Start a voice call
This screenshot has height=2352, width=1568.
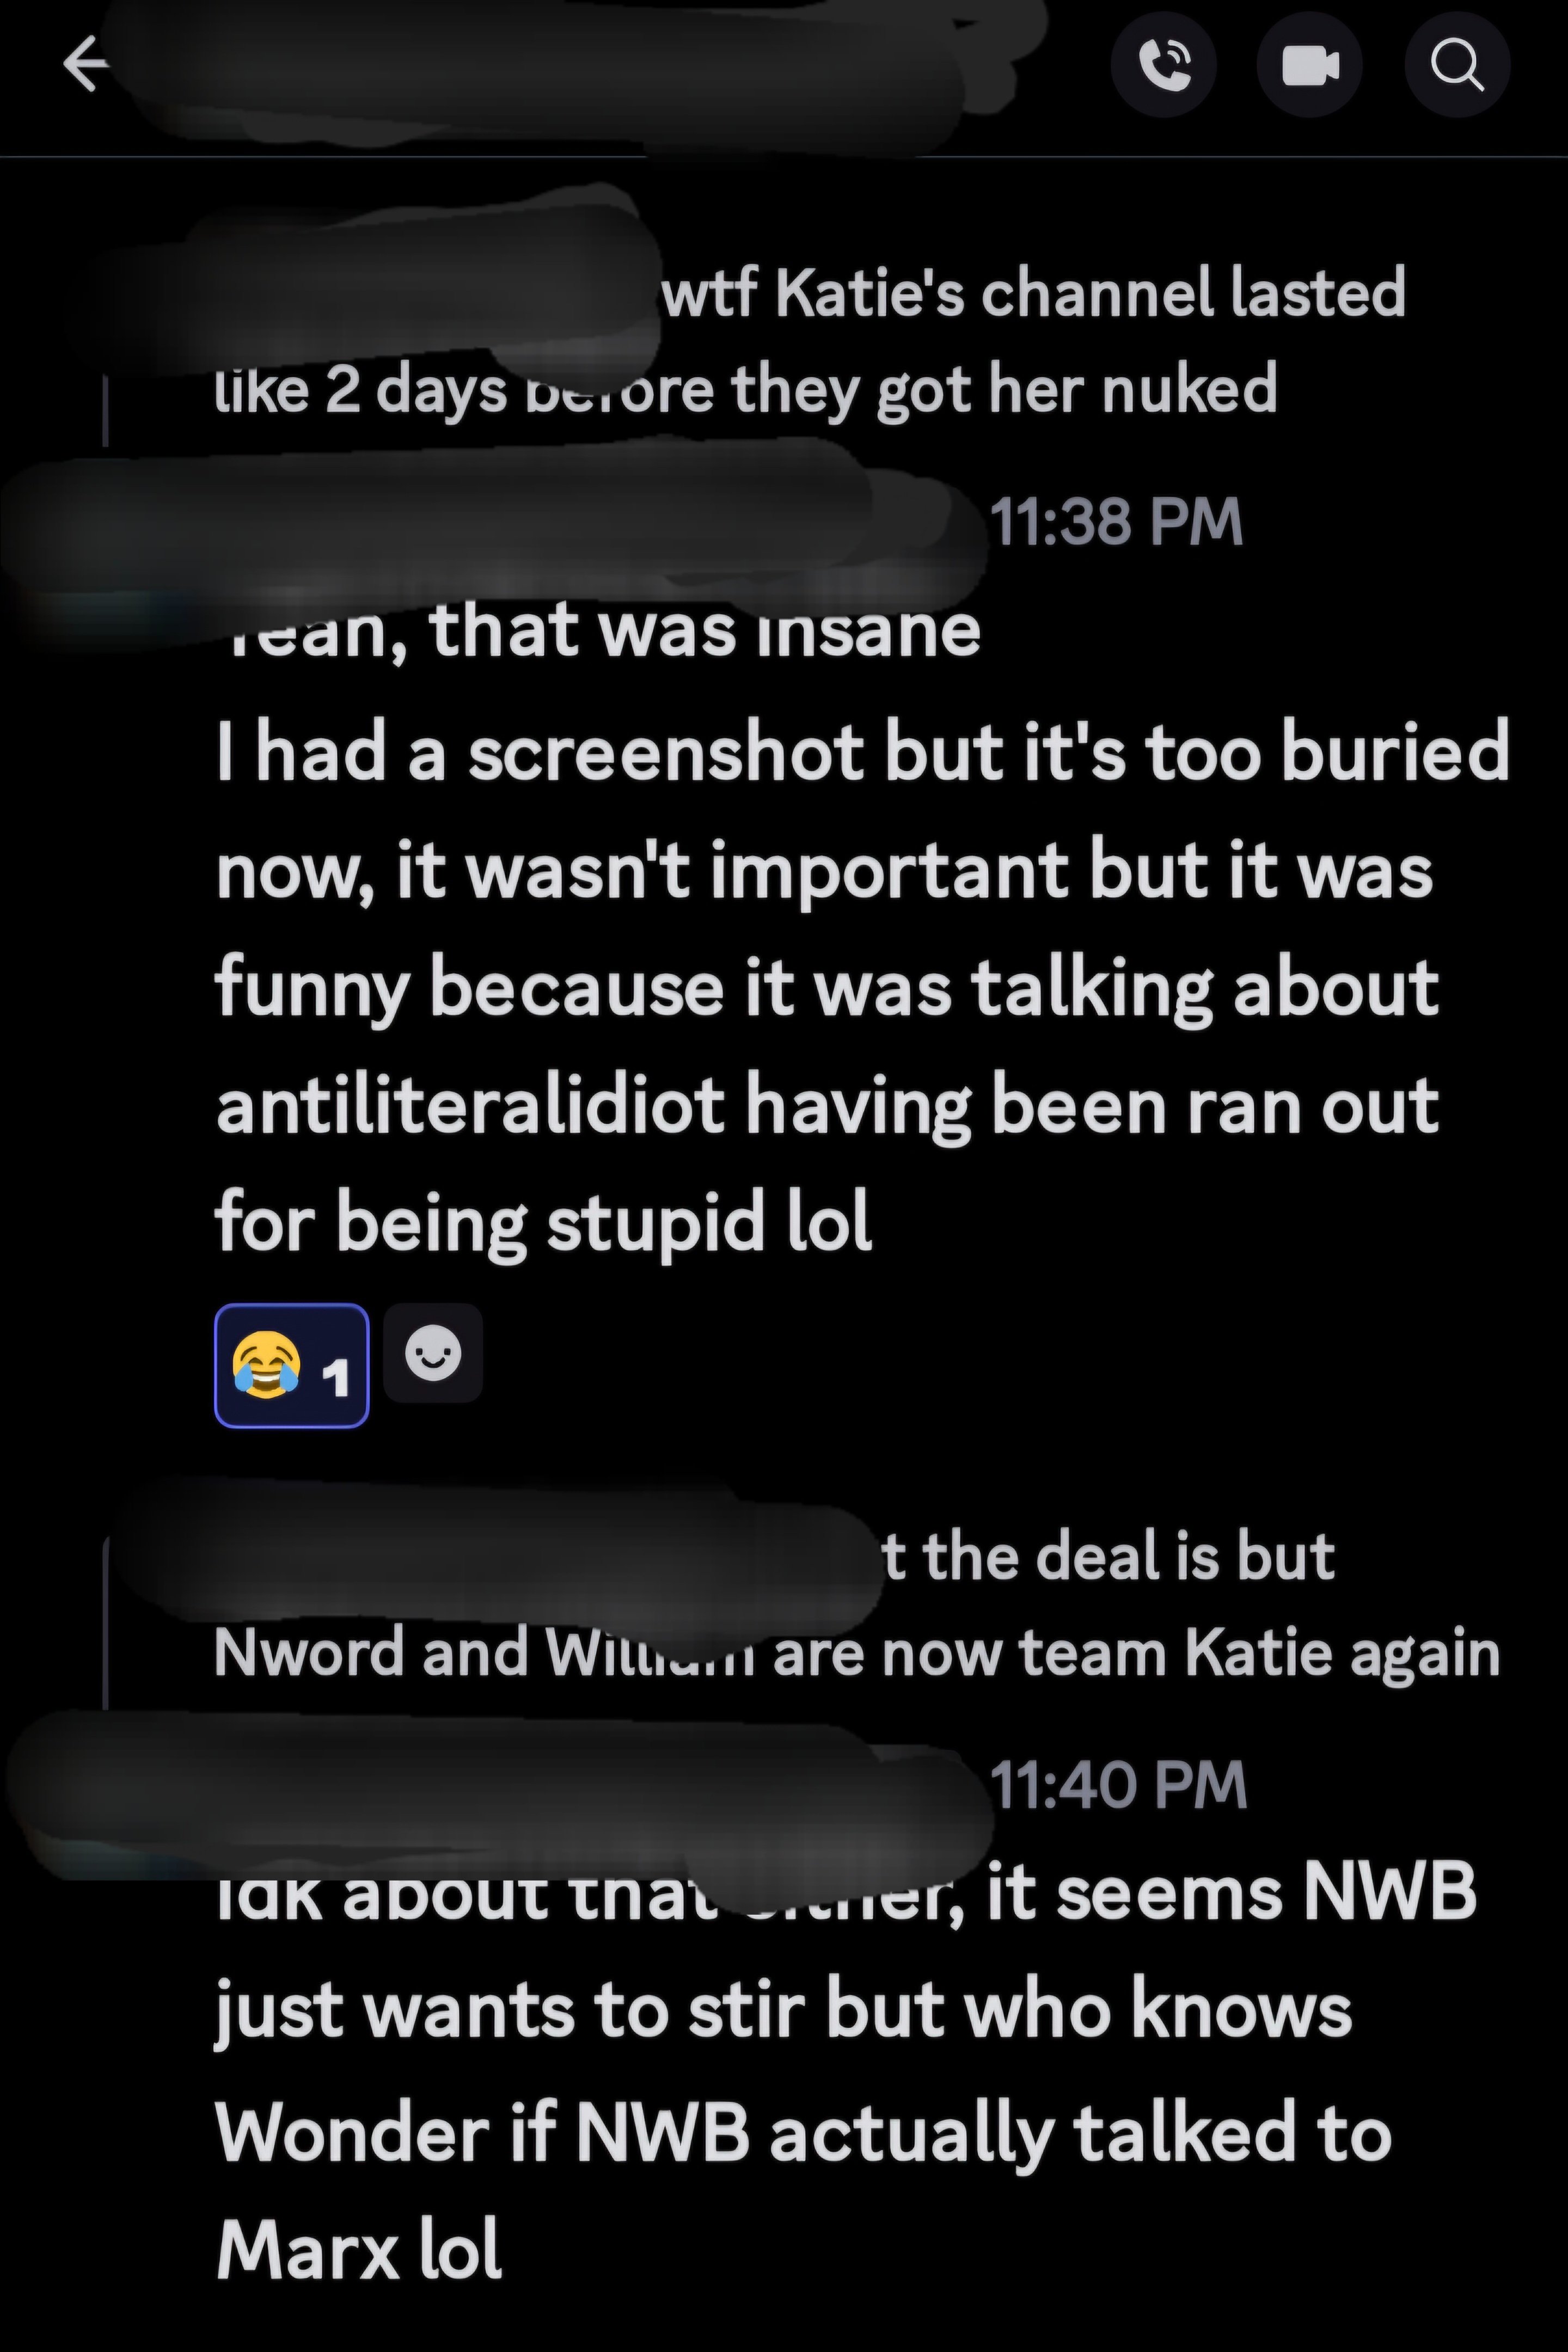click(1164, 66)
